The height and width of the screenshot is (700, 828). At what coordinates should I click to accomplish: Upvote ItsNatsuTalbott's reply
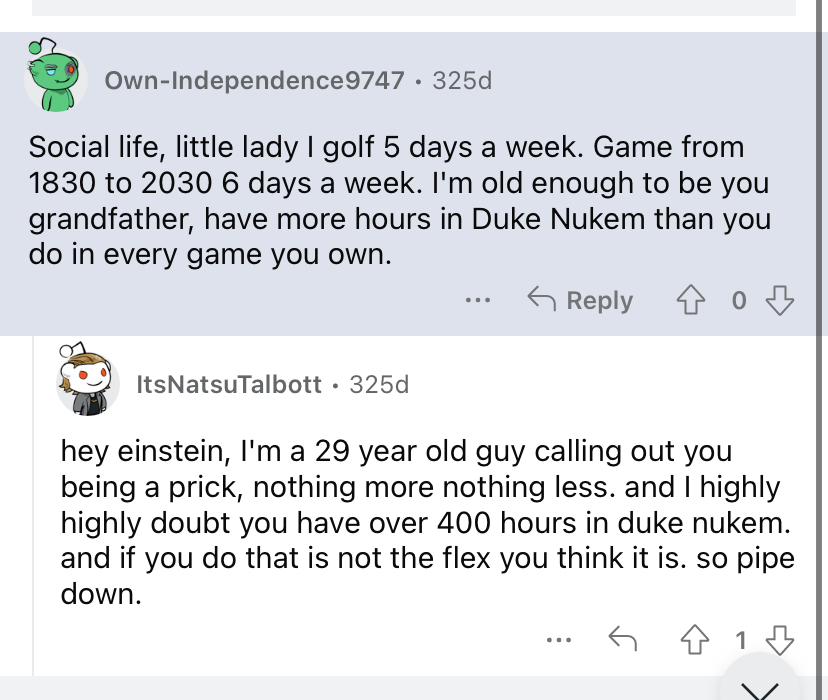[694, 640]
